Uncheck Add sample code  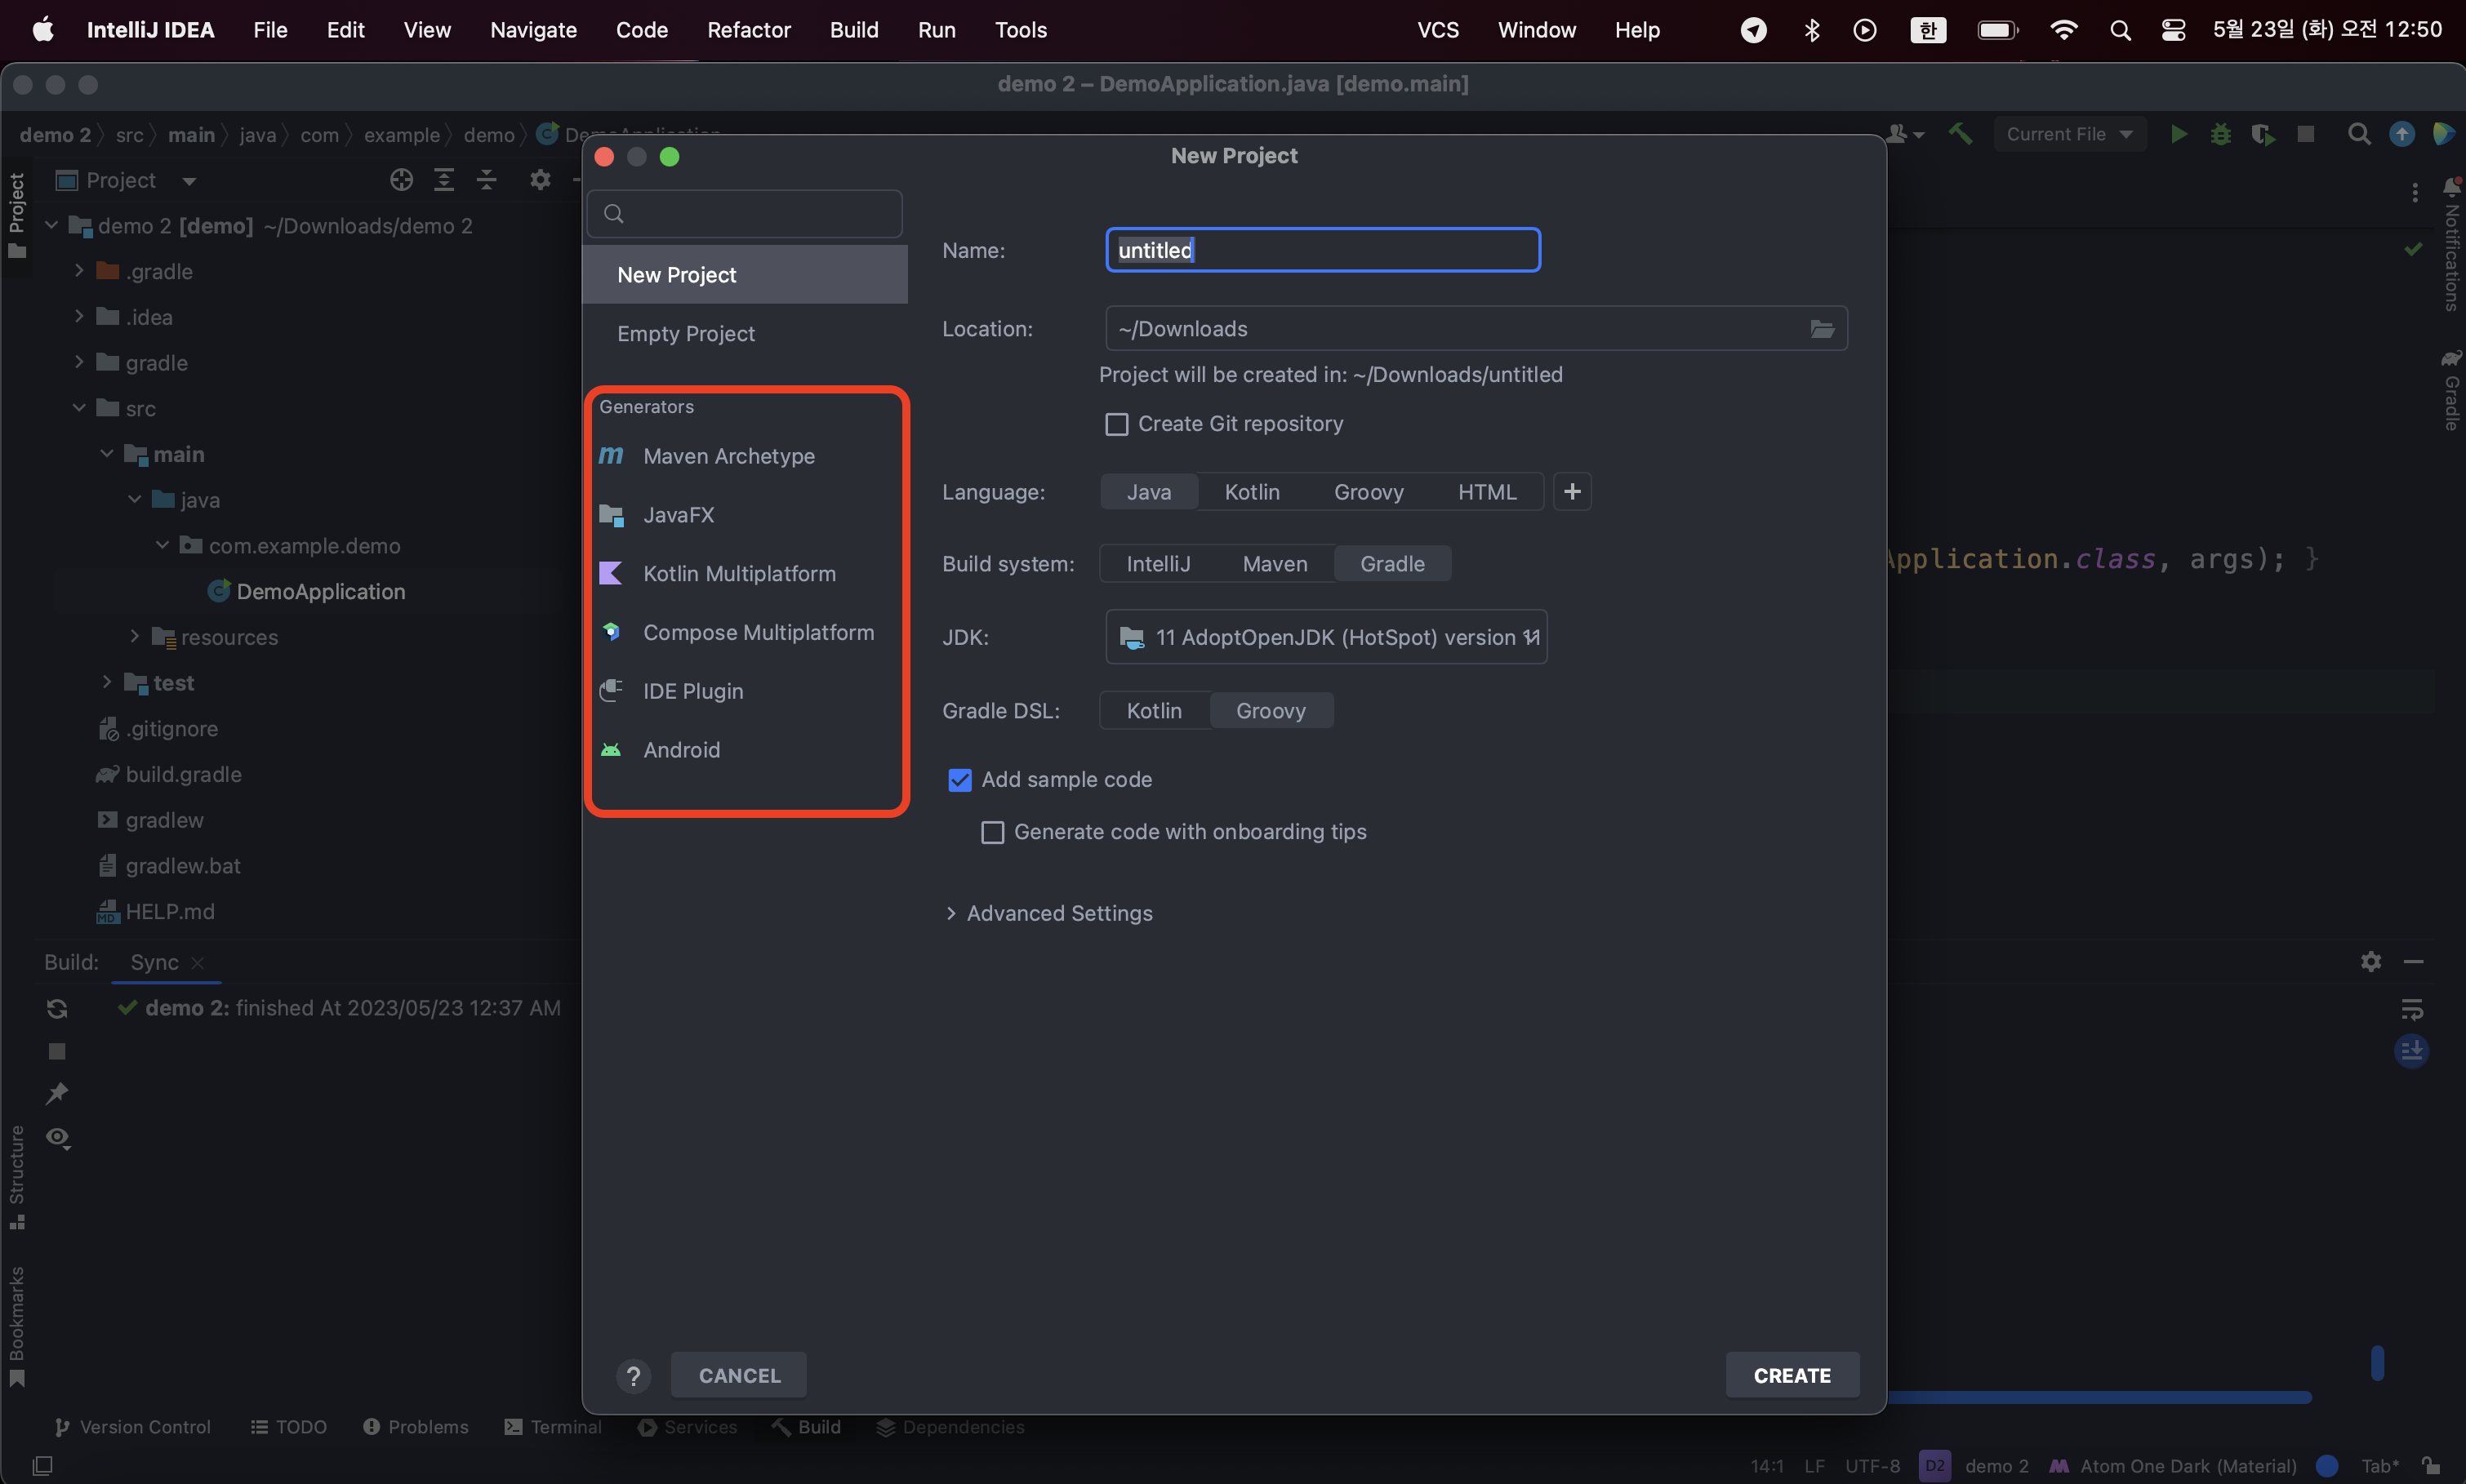tap(959, 780)
